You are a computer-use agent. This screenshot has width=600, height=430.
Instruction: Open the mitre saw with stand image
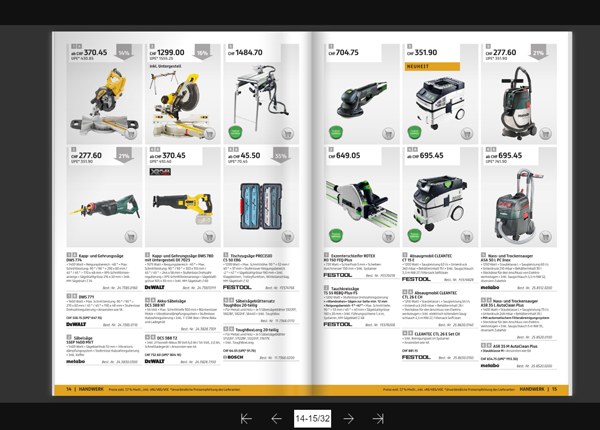pos(180,104)
